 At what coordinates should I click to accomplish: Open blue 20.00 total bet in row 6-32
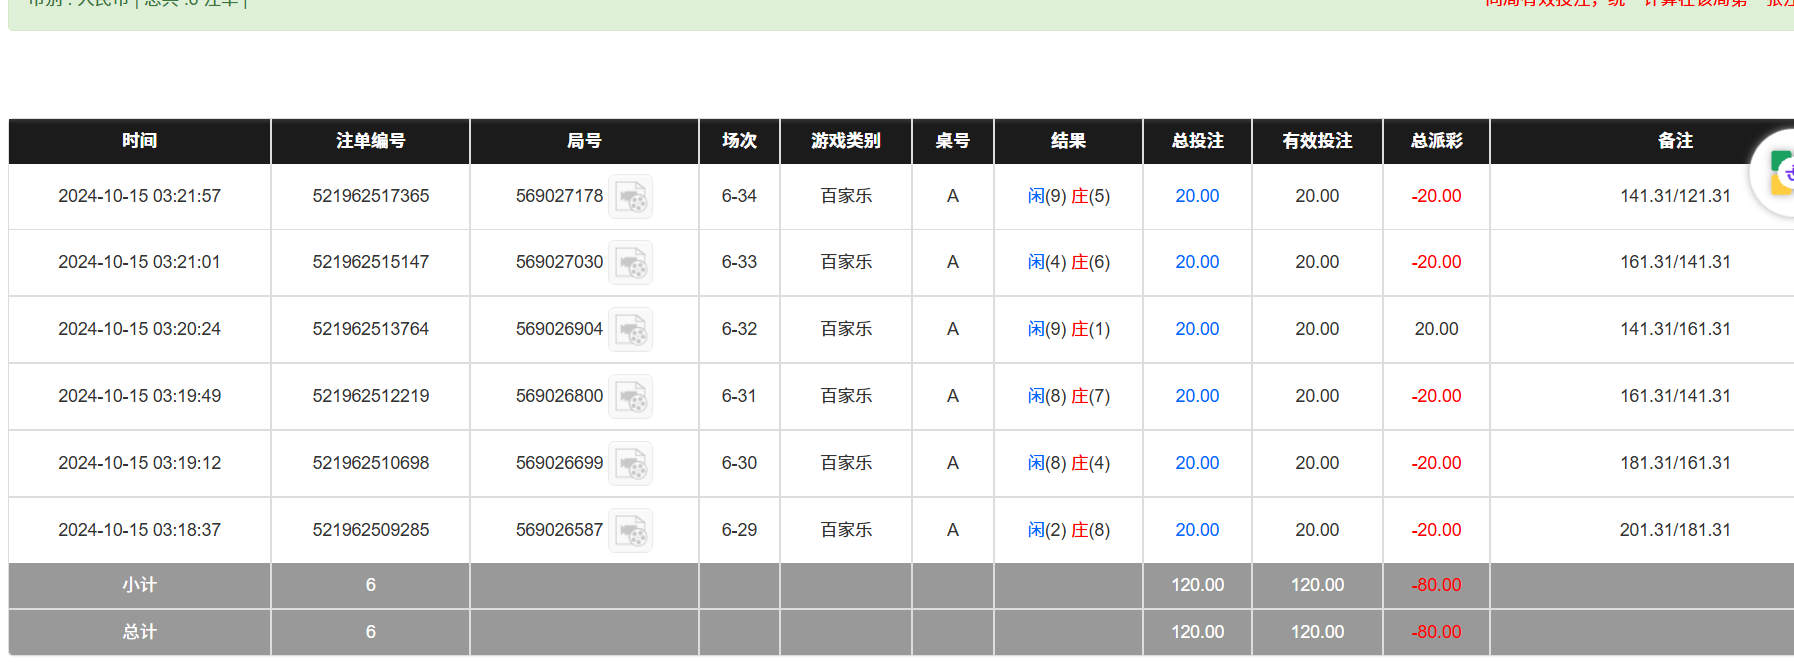(x=1197, y=329)
